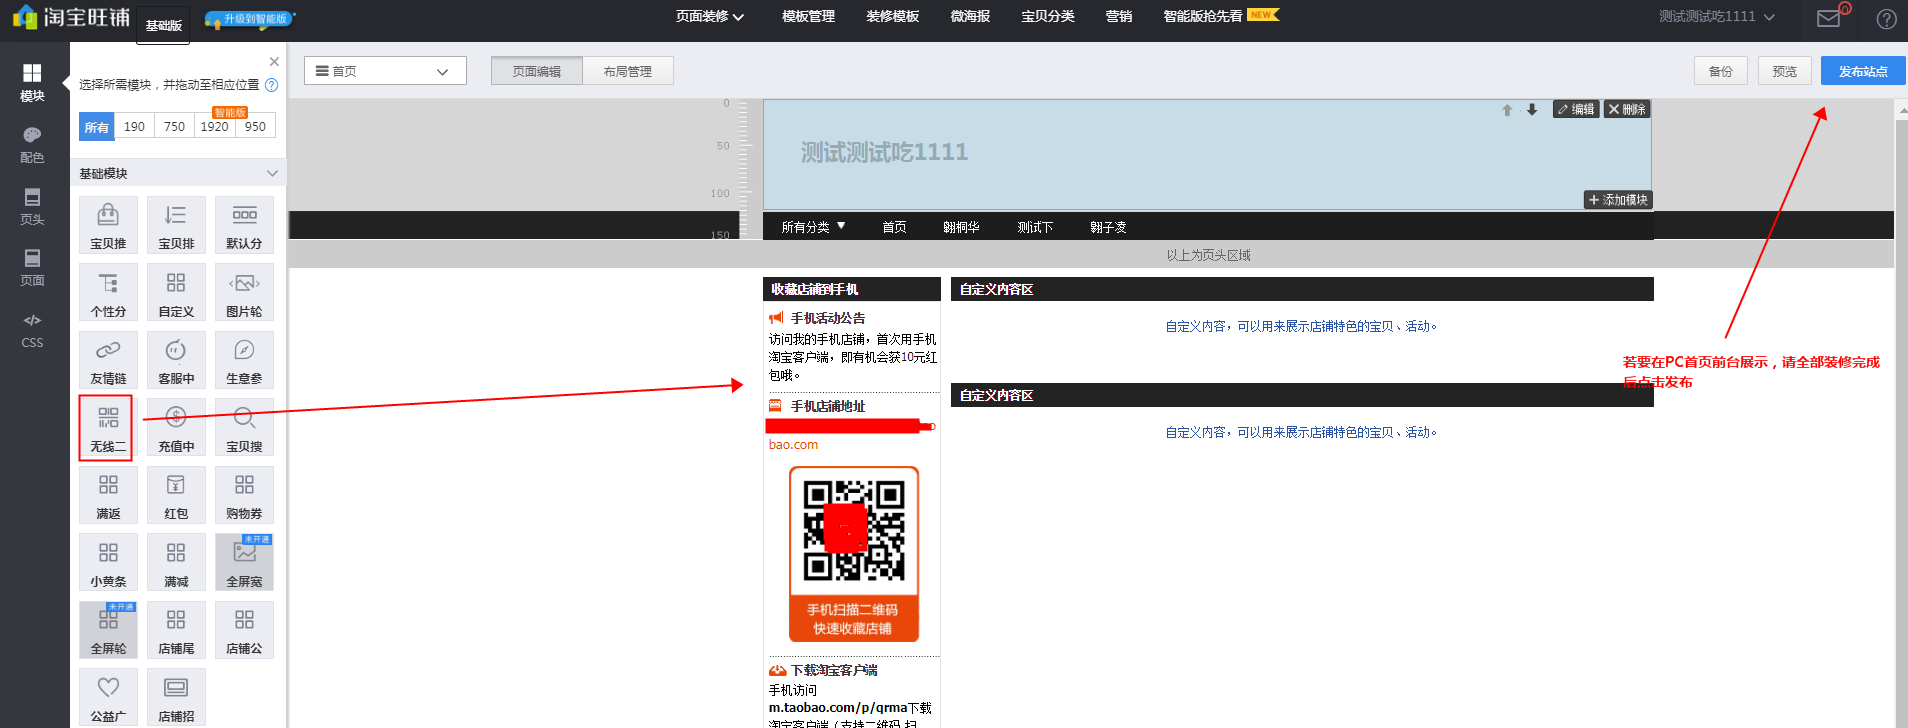Viewport: 1908px width, 728px height.
Task: Select the 店铺公 shop notice module
Action: pyautogui.click(x=244, y=630)
